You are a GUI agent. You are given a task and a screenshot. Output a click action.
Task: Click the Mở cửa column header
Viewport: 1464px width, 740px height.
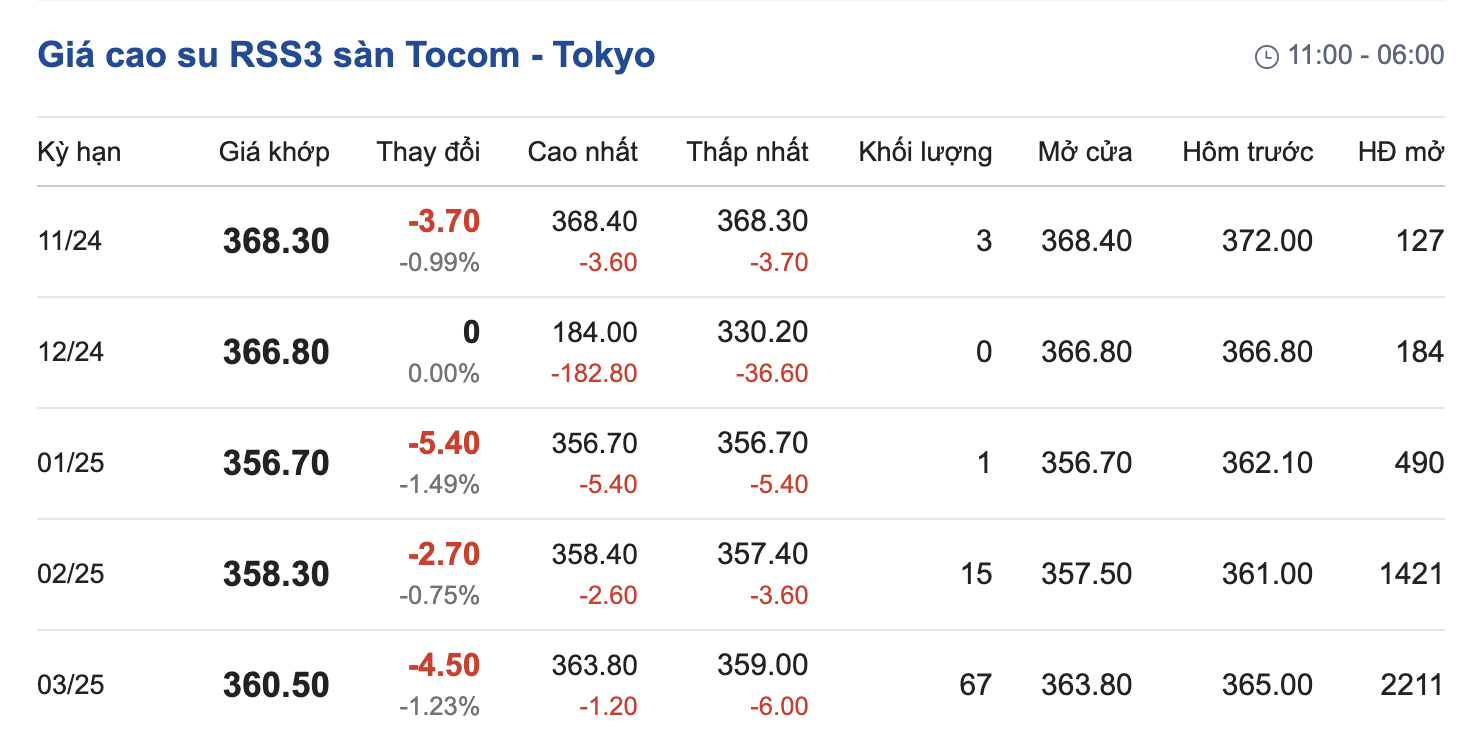(1085, 152)
